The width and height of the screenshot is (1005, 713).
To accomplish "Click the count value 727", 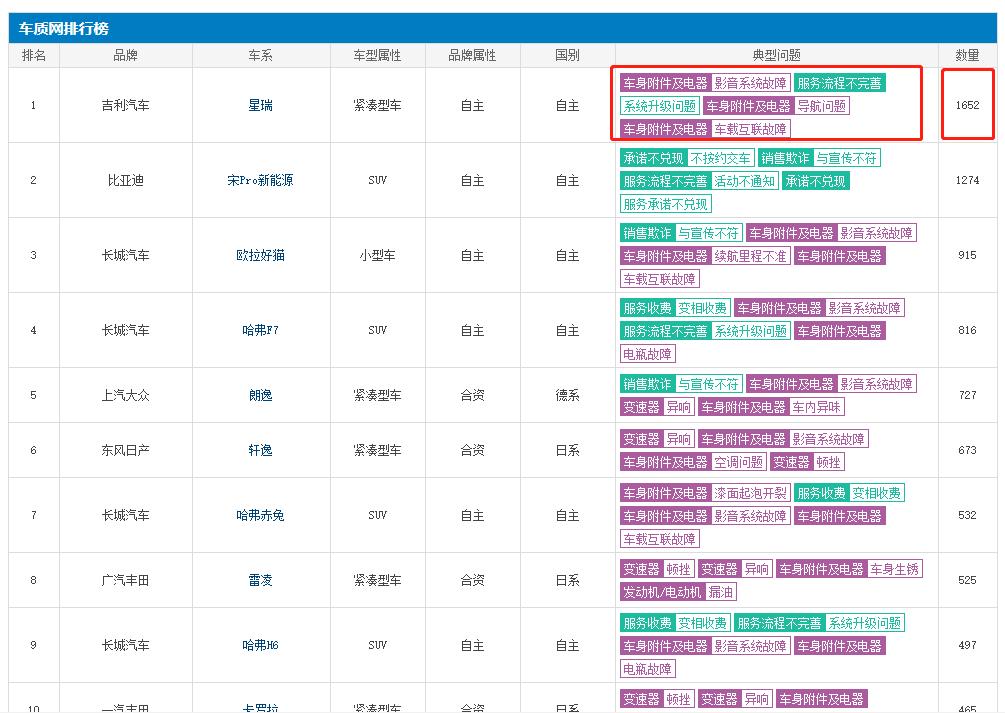I will (x=967, y=395).
